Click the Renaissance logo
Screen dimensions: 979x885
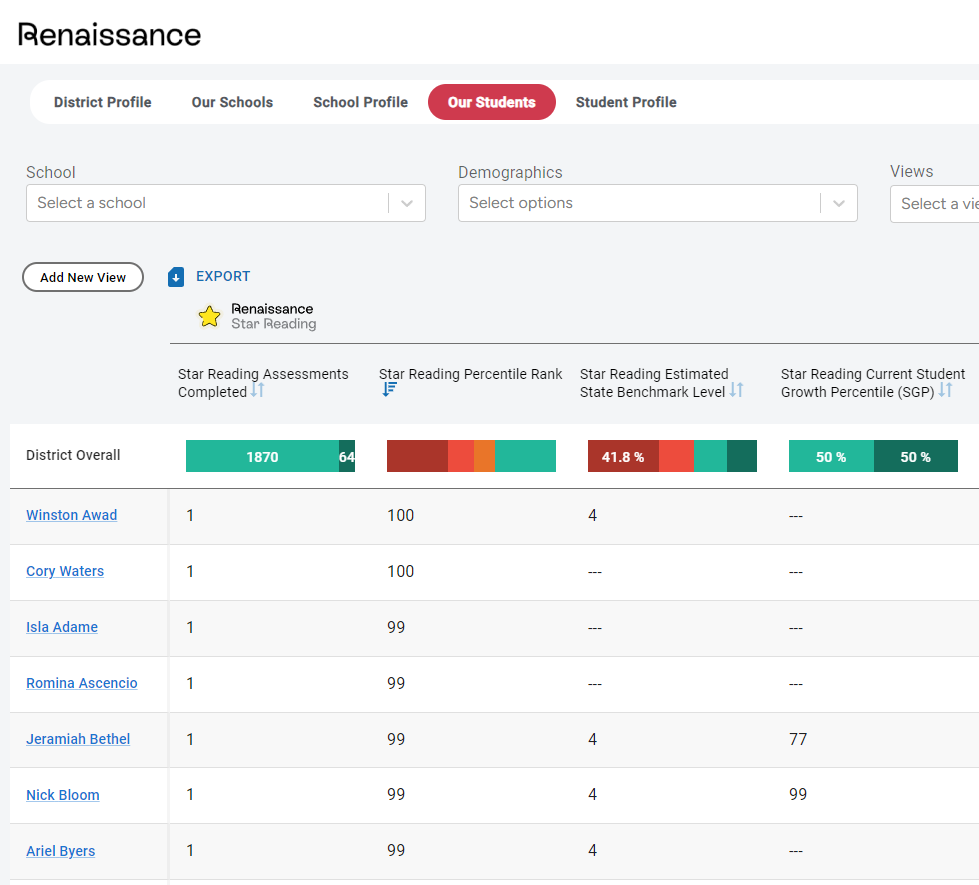[109, 35]
